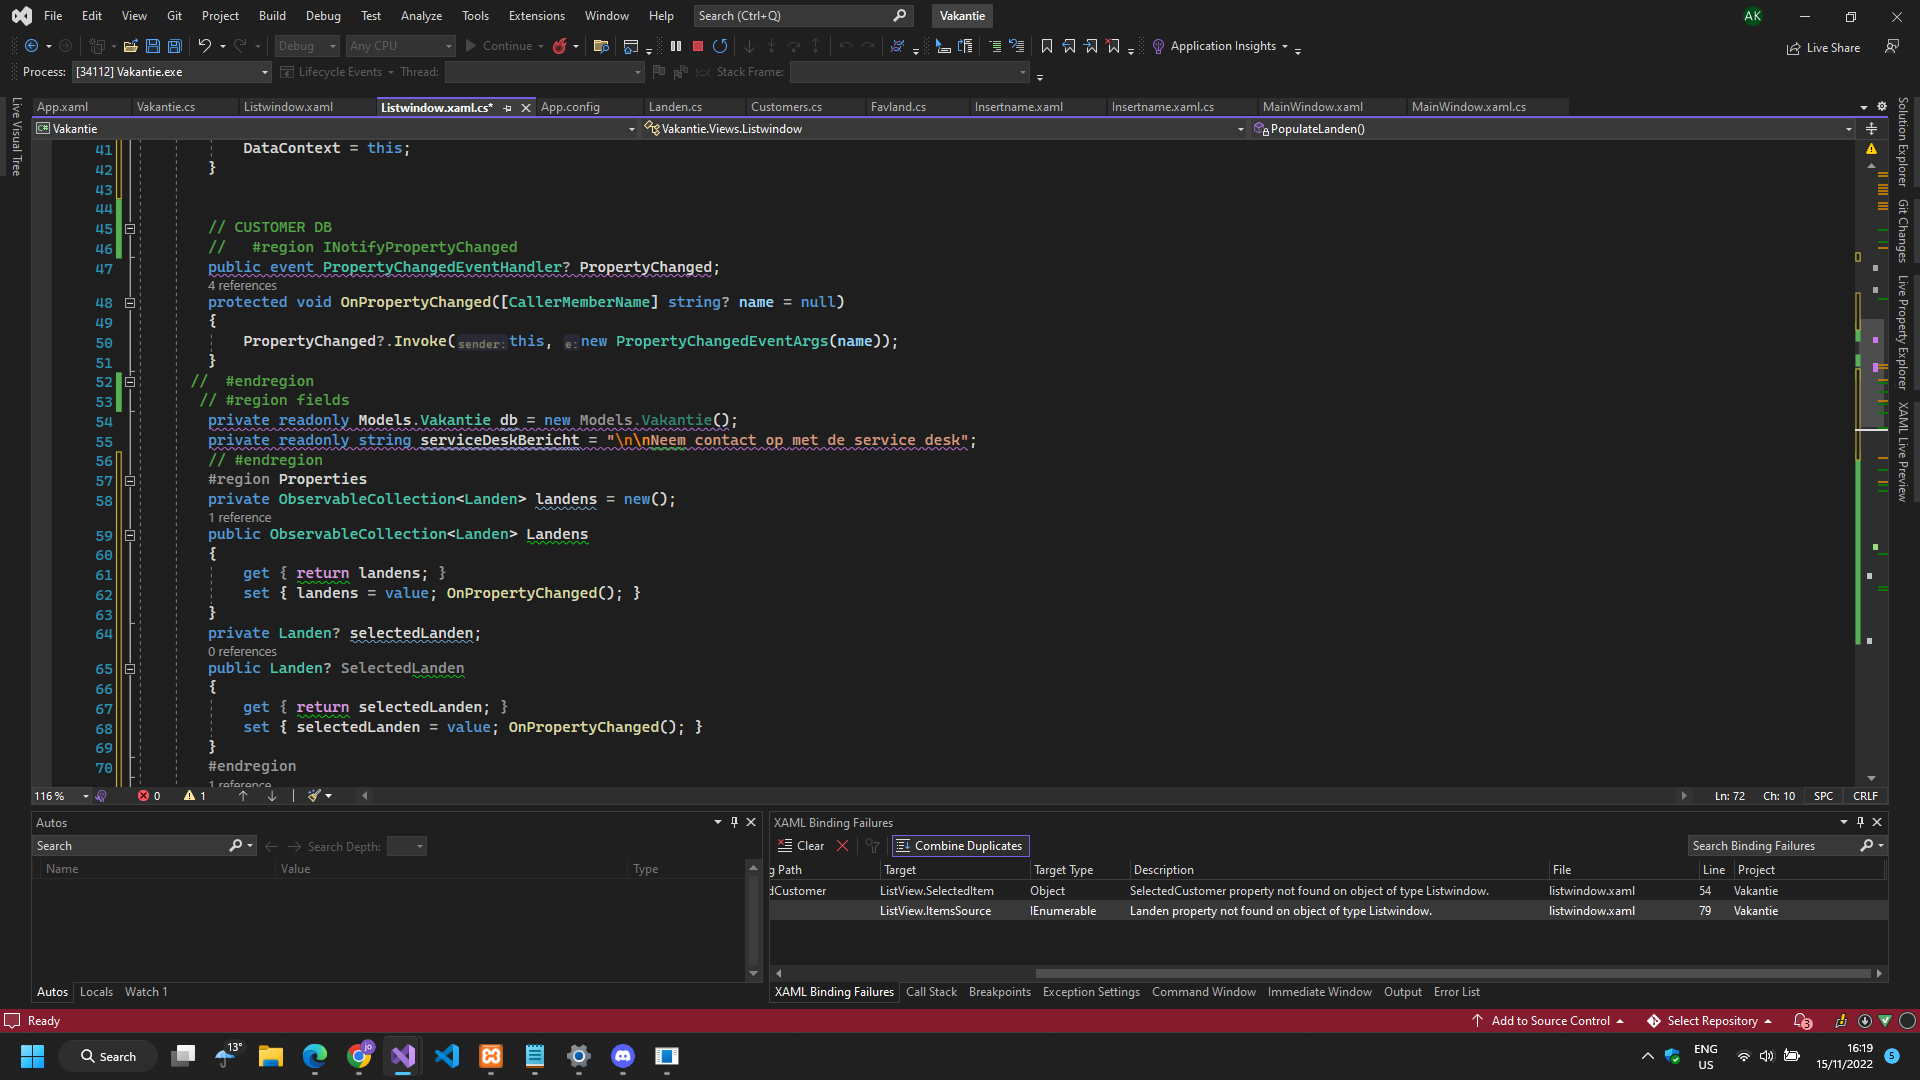Collapse the code region at line 45

130,229
